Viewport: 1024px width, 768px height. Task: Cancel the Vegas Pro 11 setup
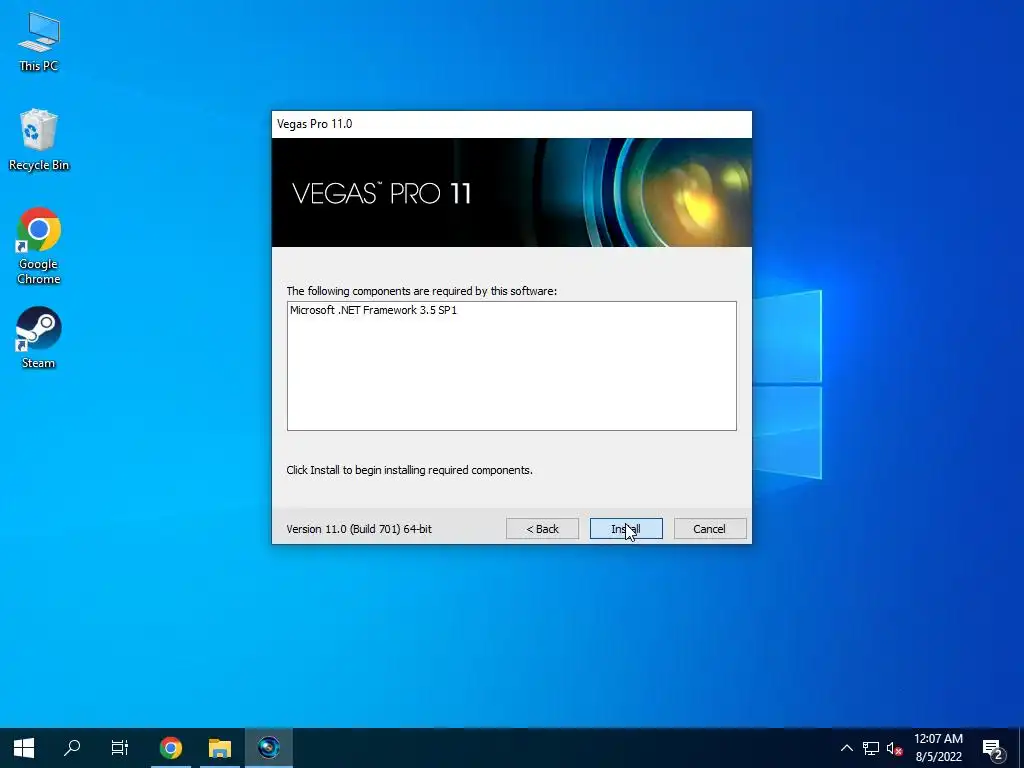coord(709,529)
